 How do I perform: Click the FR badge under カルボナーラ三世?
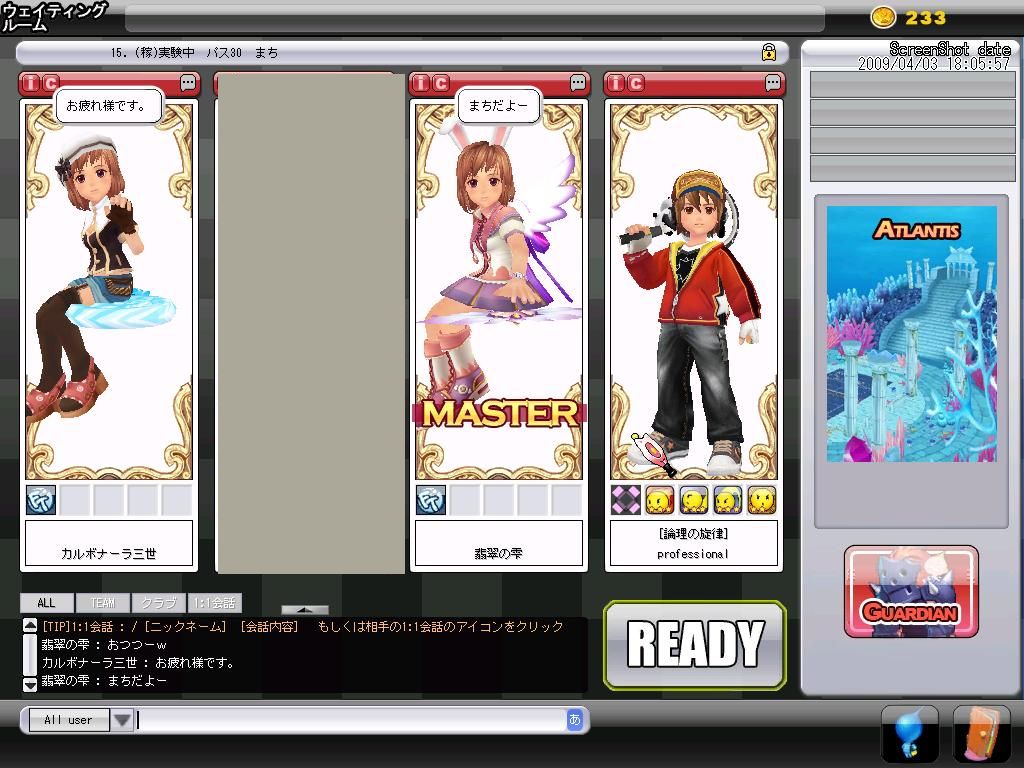41,500
